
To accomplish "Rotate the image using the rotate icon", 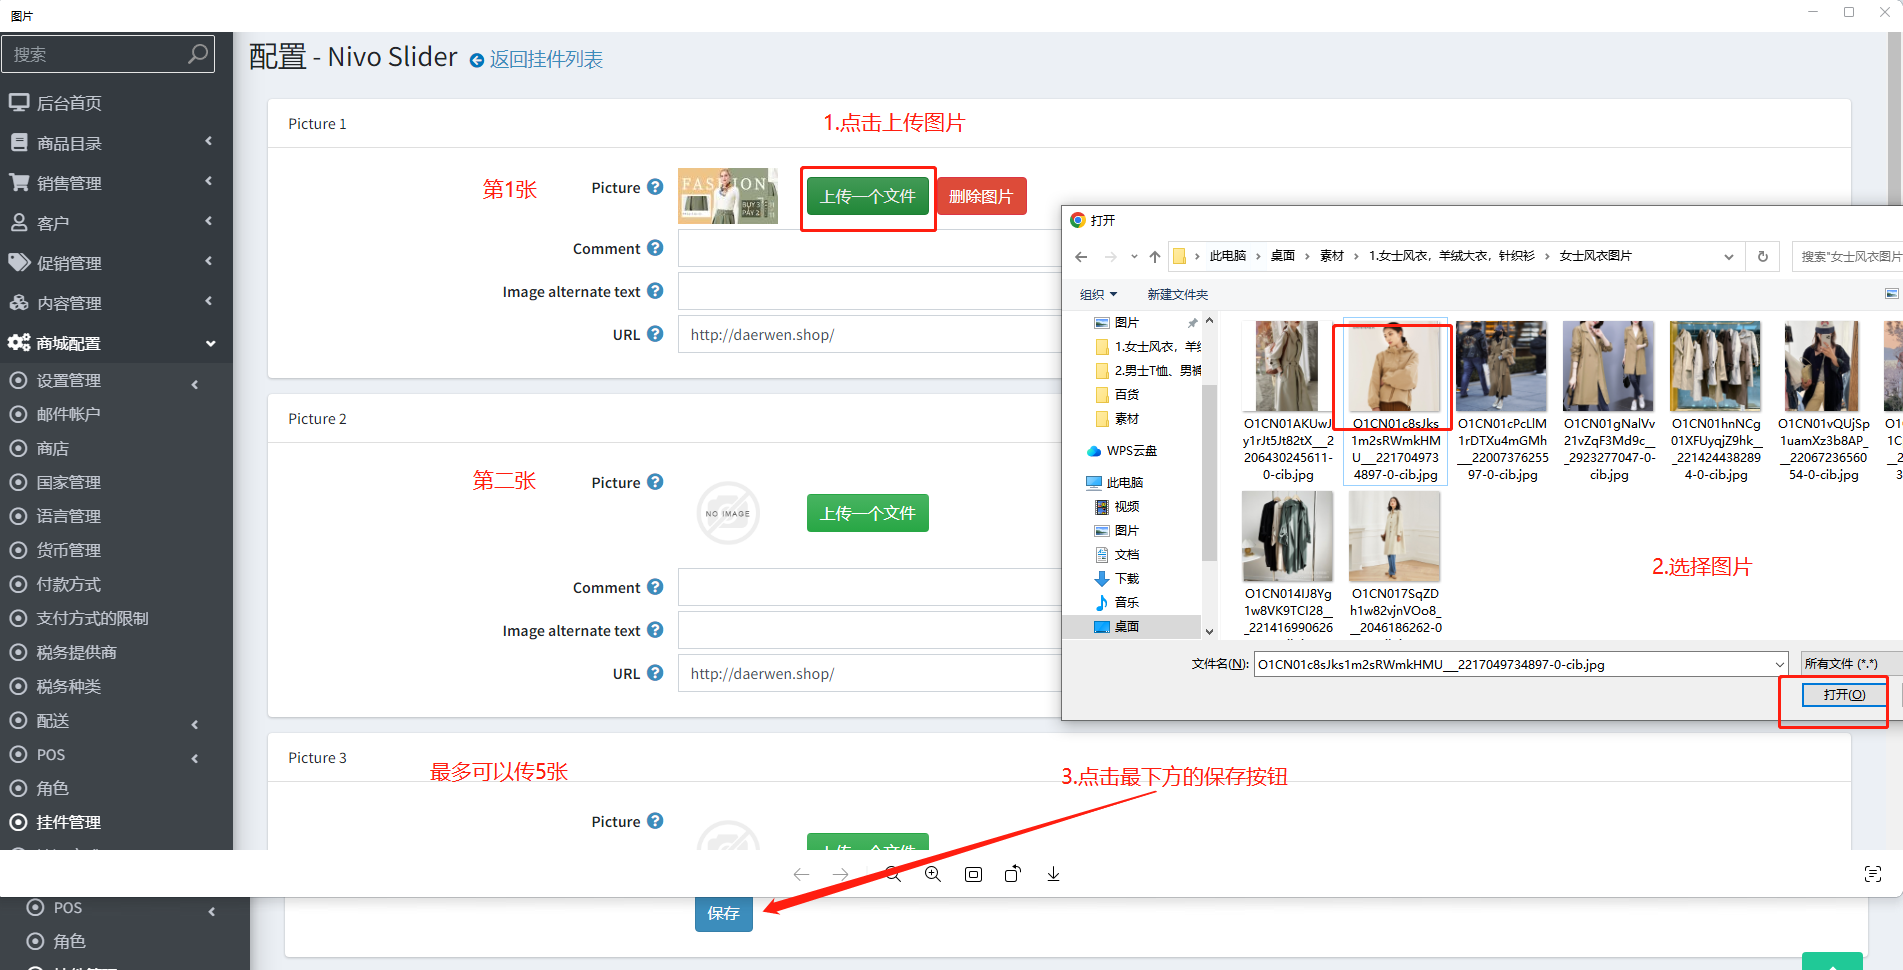I will (x=1013, y=874).
